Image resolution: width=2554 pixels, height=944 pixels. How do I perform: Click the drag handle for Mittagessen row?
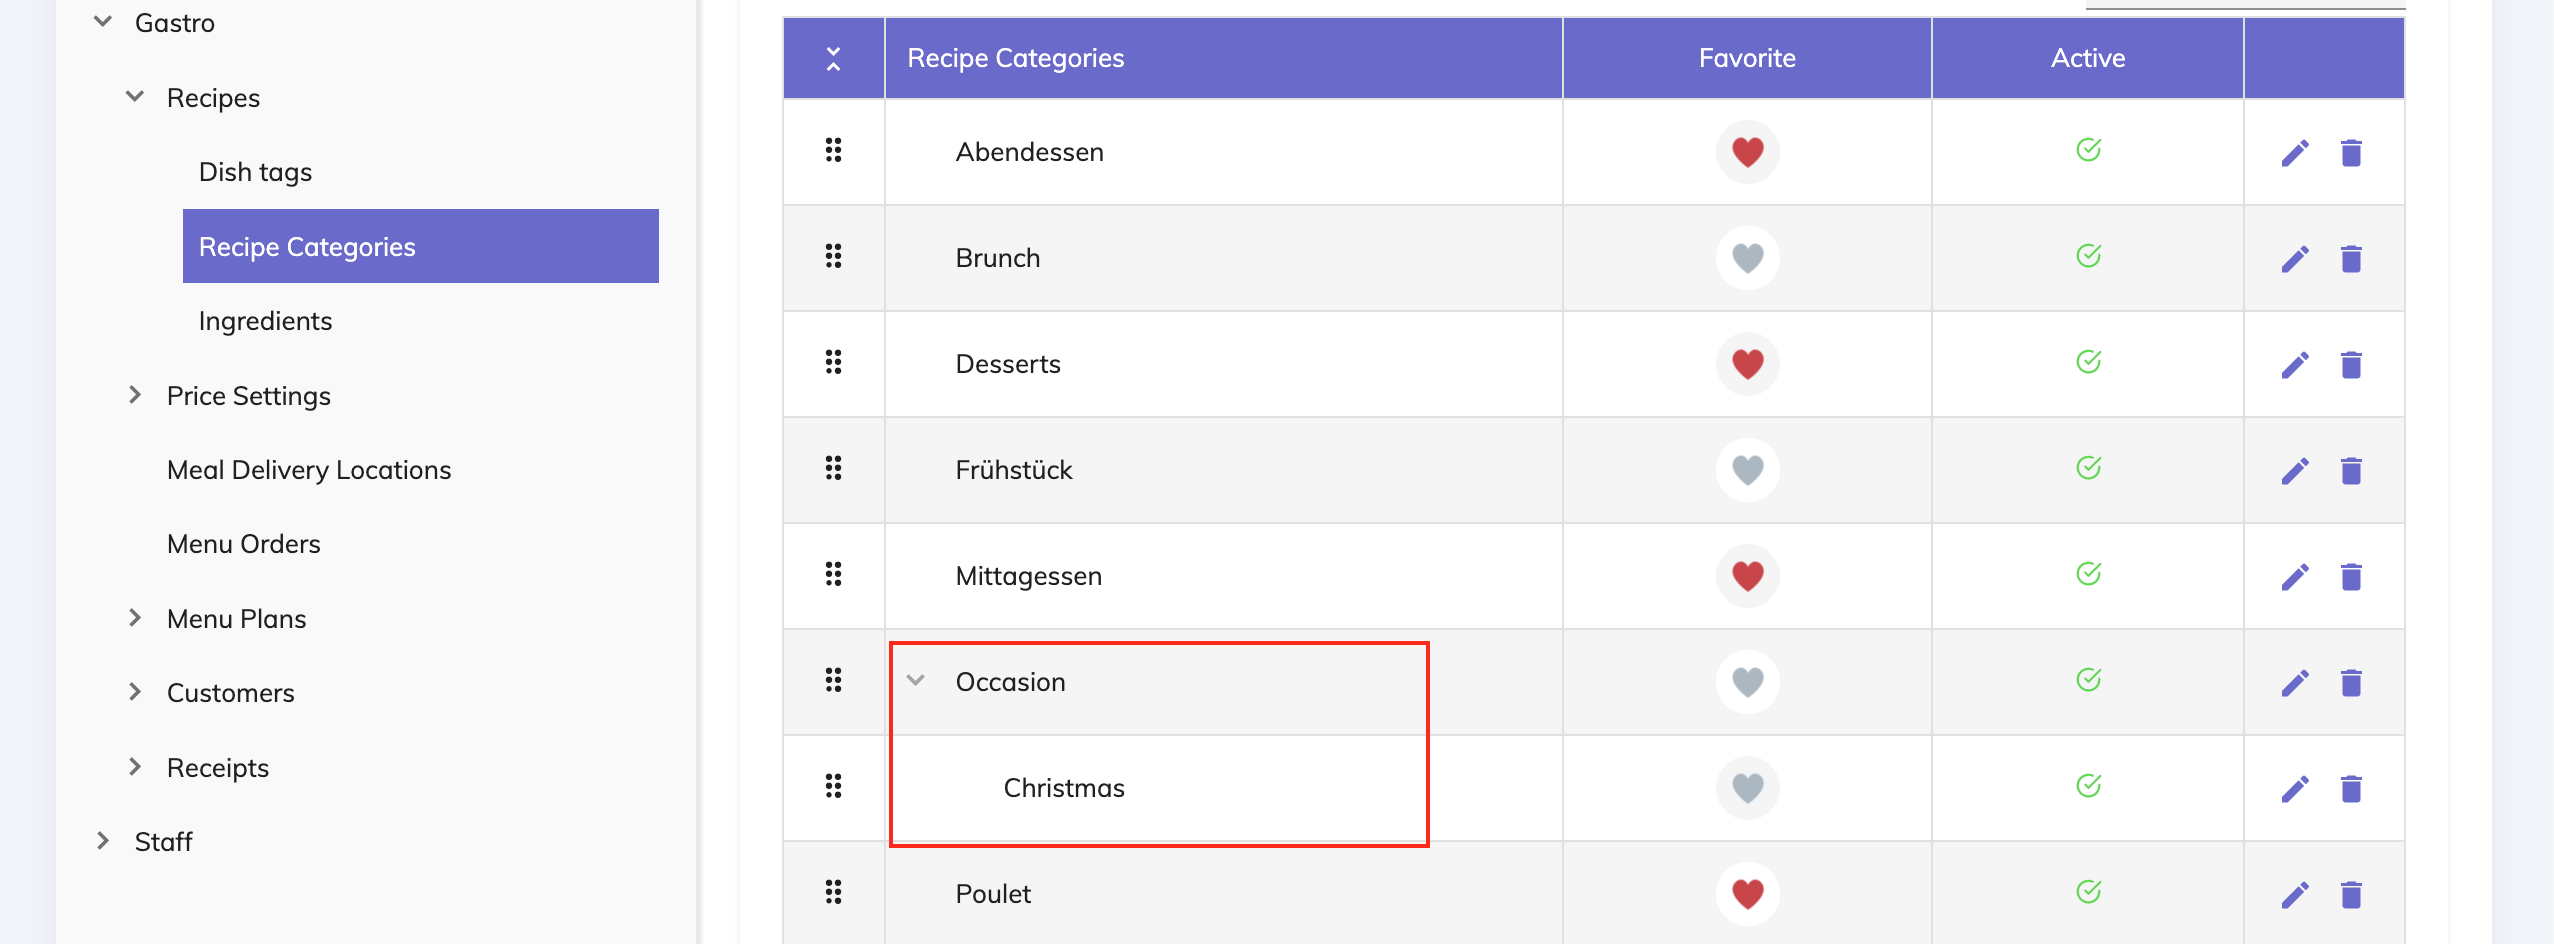tap(833, 575)
